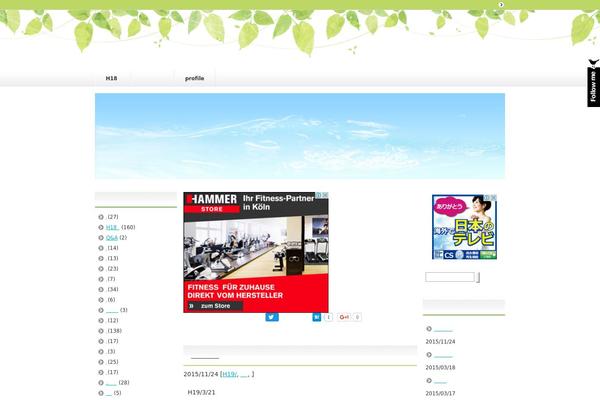
Task: Select the category row with count (6)
Action: click(107, 300)
